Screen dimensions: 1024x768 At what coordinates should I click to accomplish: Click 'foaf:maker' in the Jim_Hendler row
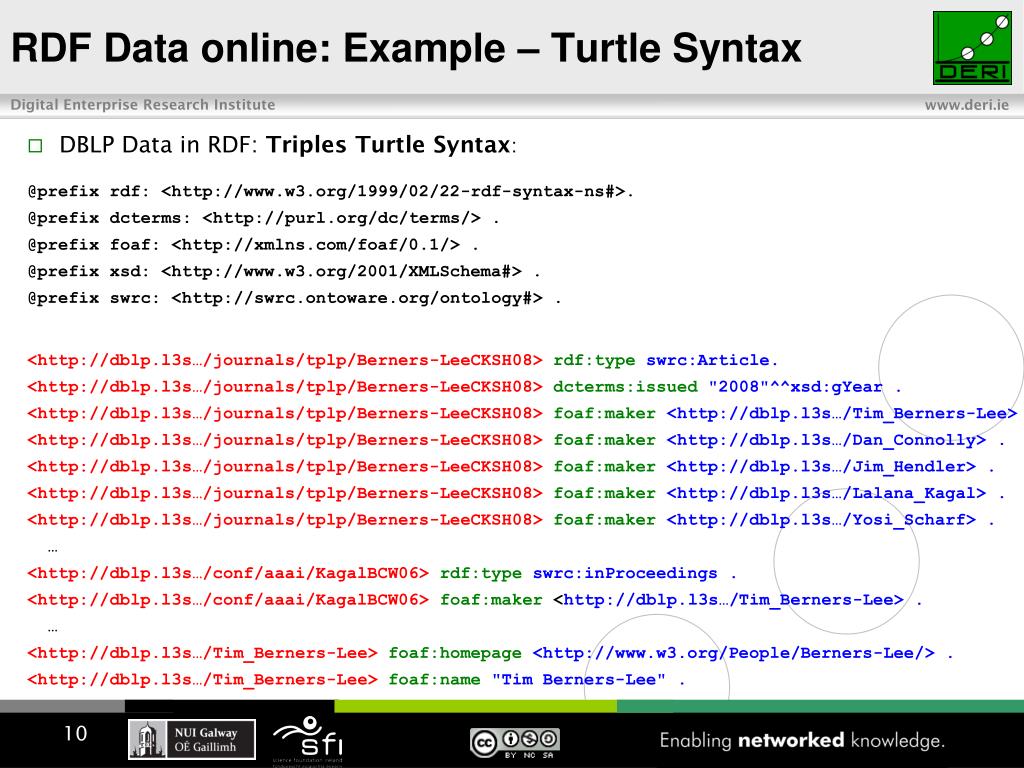[604, 468]
